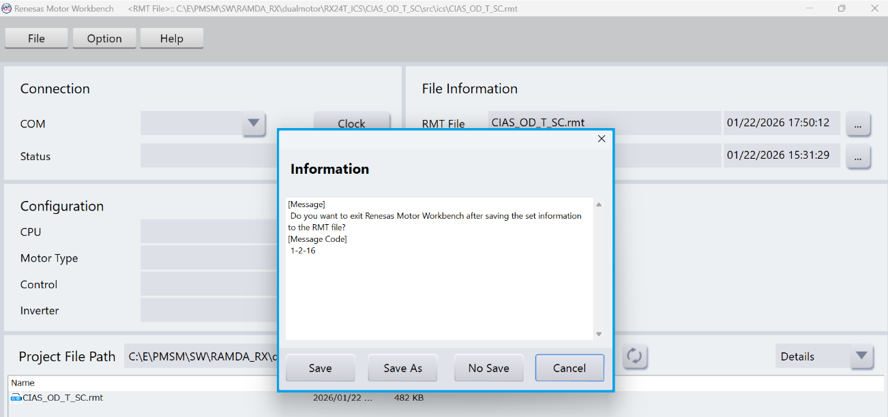Choose Save As in the dialog
Screen dimensions: 888x417
click(403, 368)
